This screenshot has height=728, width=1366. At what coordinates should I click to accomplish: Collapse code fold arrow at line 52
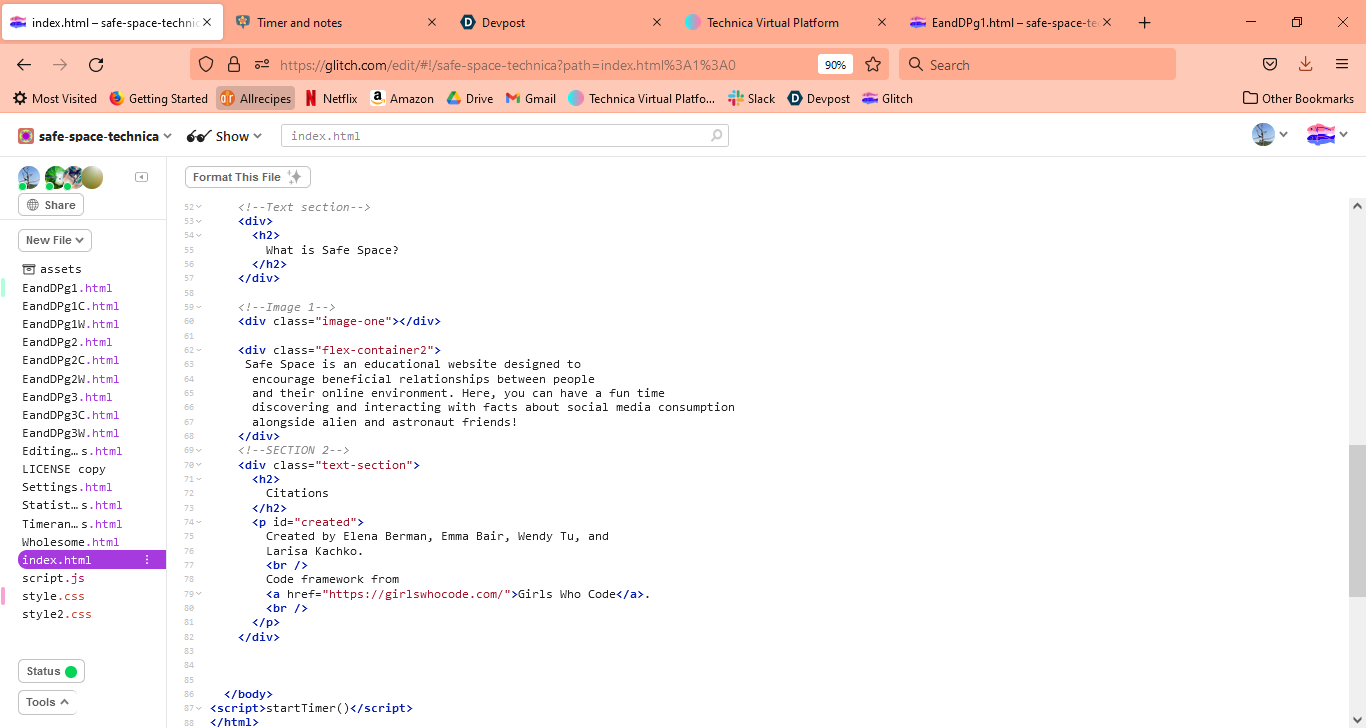[x=199, y=207]
